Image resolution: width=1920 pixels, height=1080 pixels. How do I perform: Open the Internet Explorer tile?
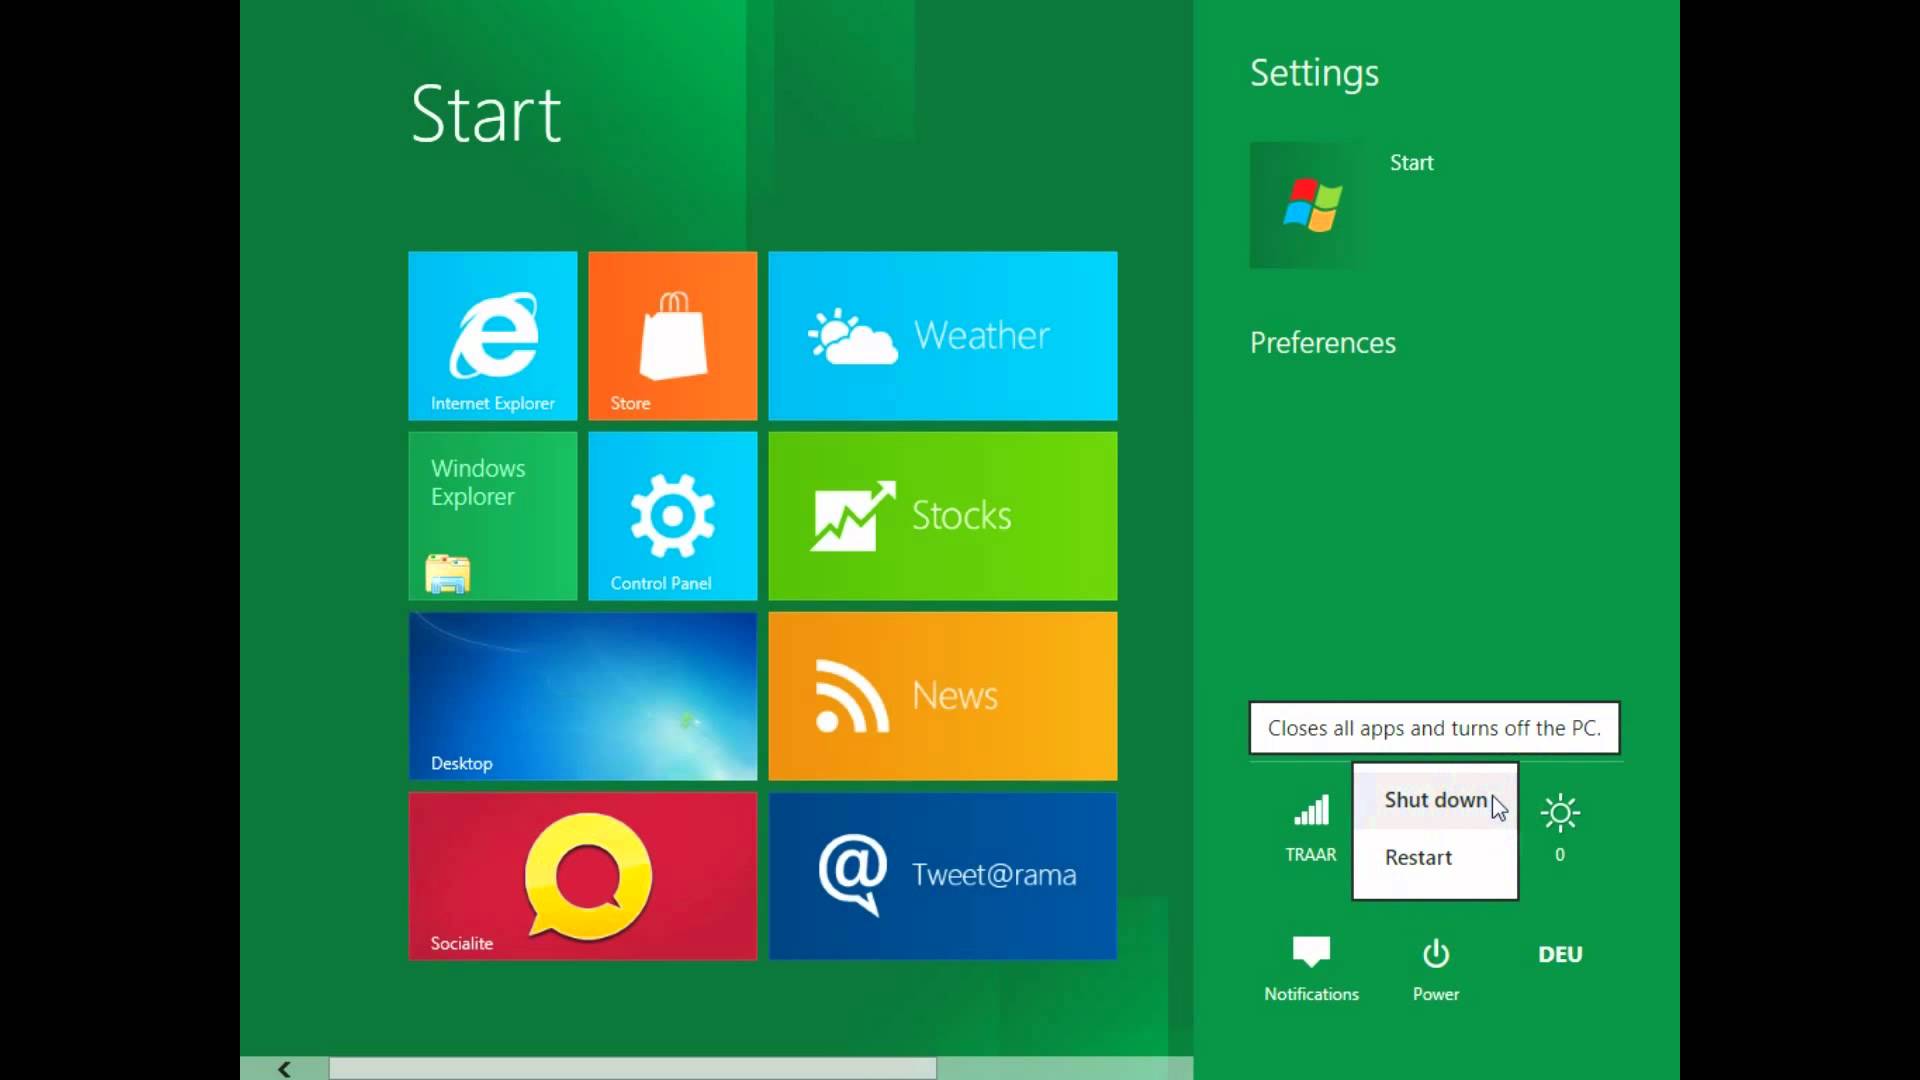pyautogui.click(x=492, y=336)
